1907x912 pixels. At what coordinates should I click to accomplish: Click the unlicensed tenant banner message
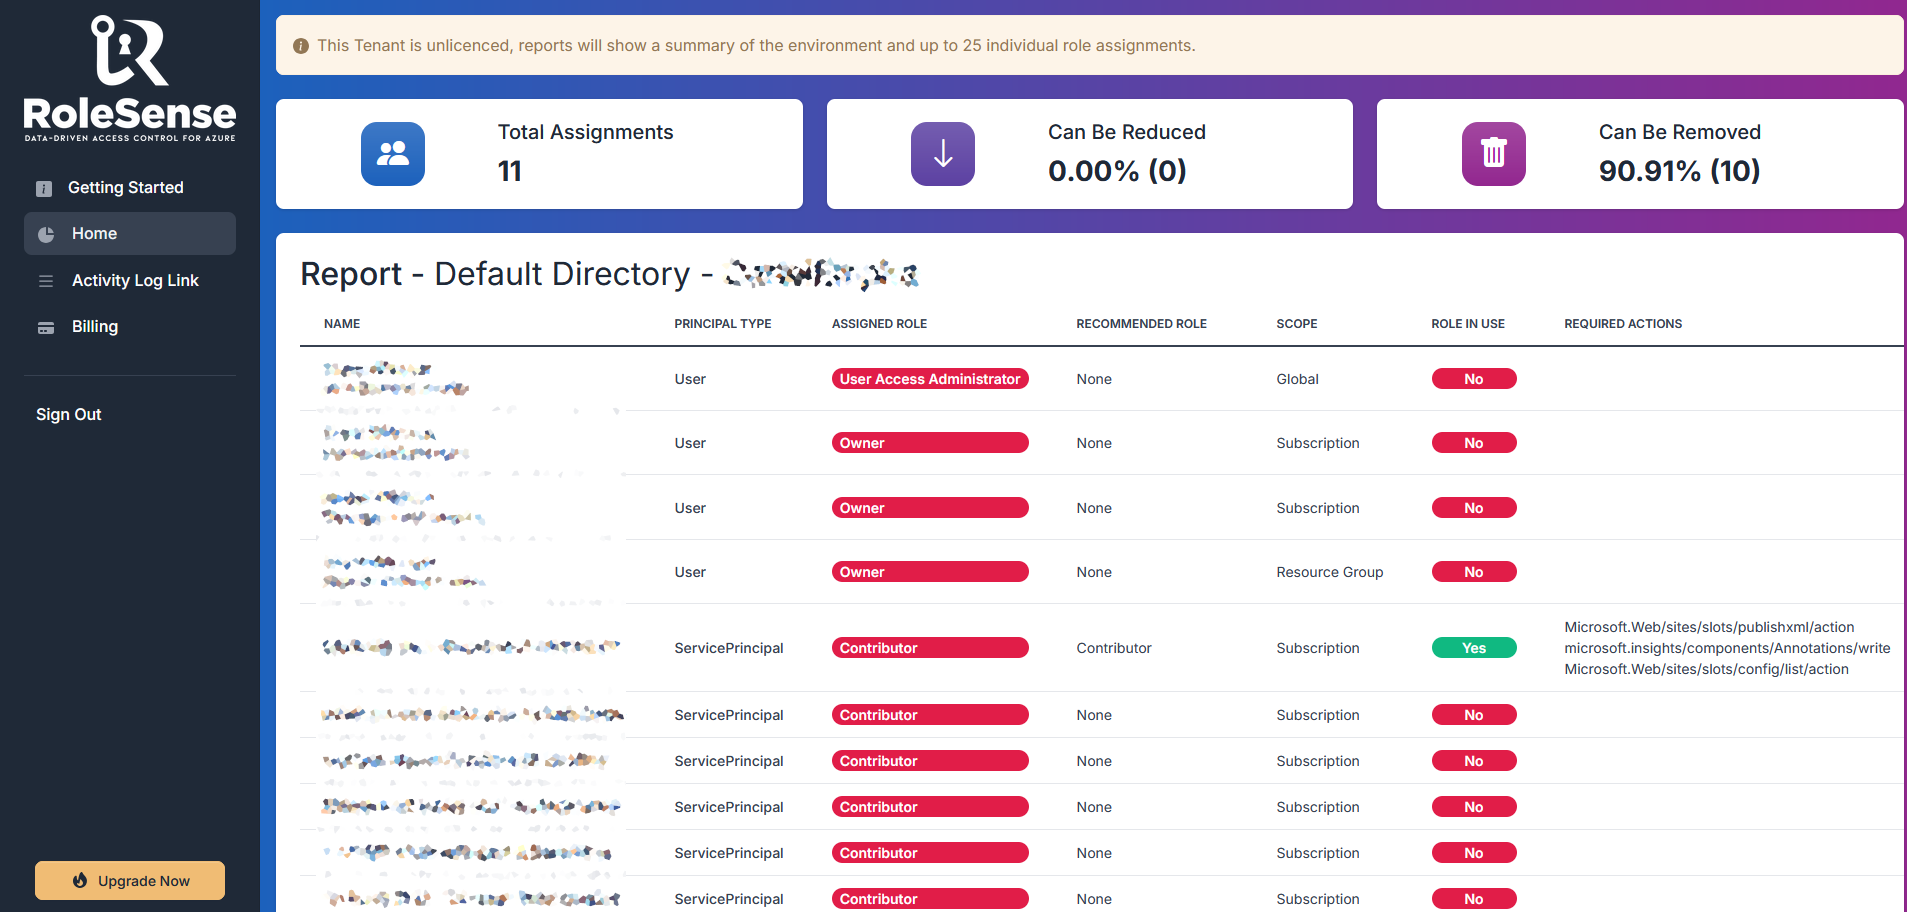point(756,46)
